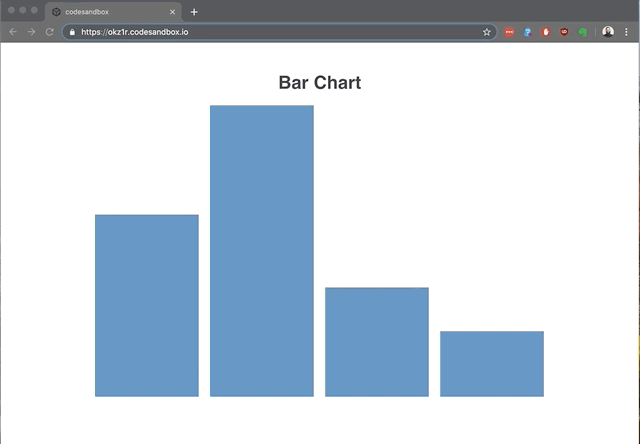640x444 pixels.
Task: Click the codesandbox tab favicon
Action: (56, 12)
